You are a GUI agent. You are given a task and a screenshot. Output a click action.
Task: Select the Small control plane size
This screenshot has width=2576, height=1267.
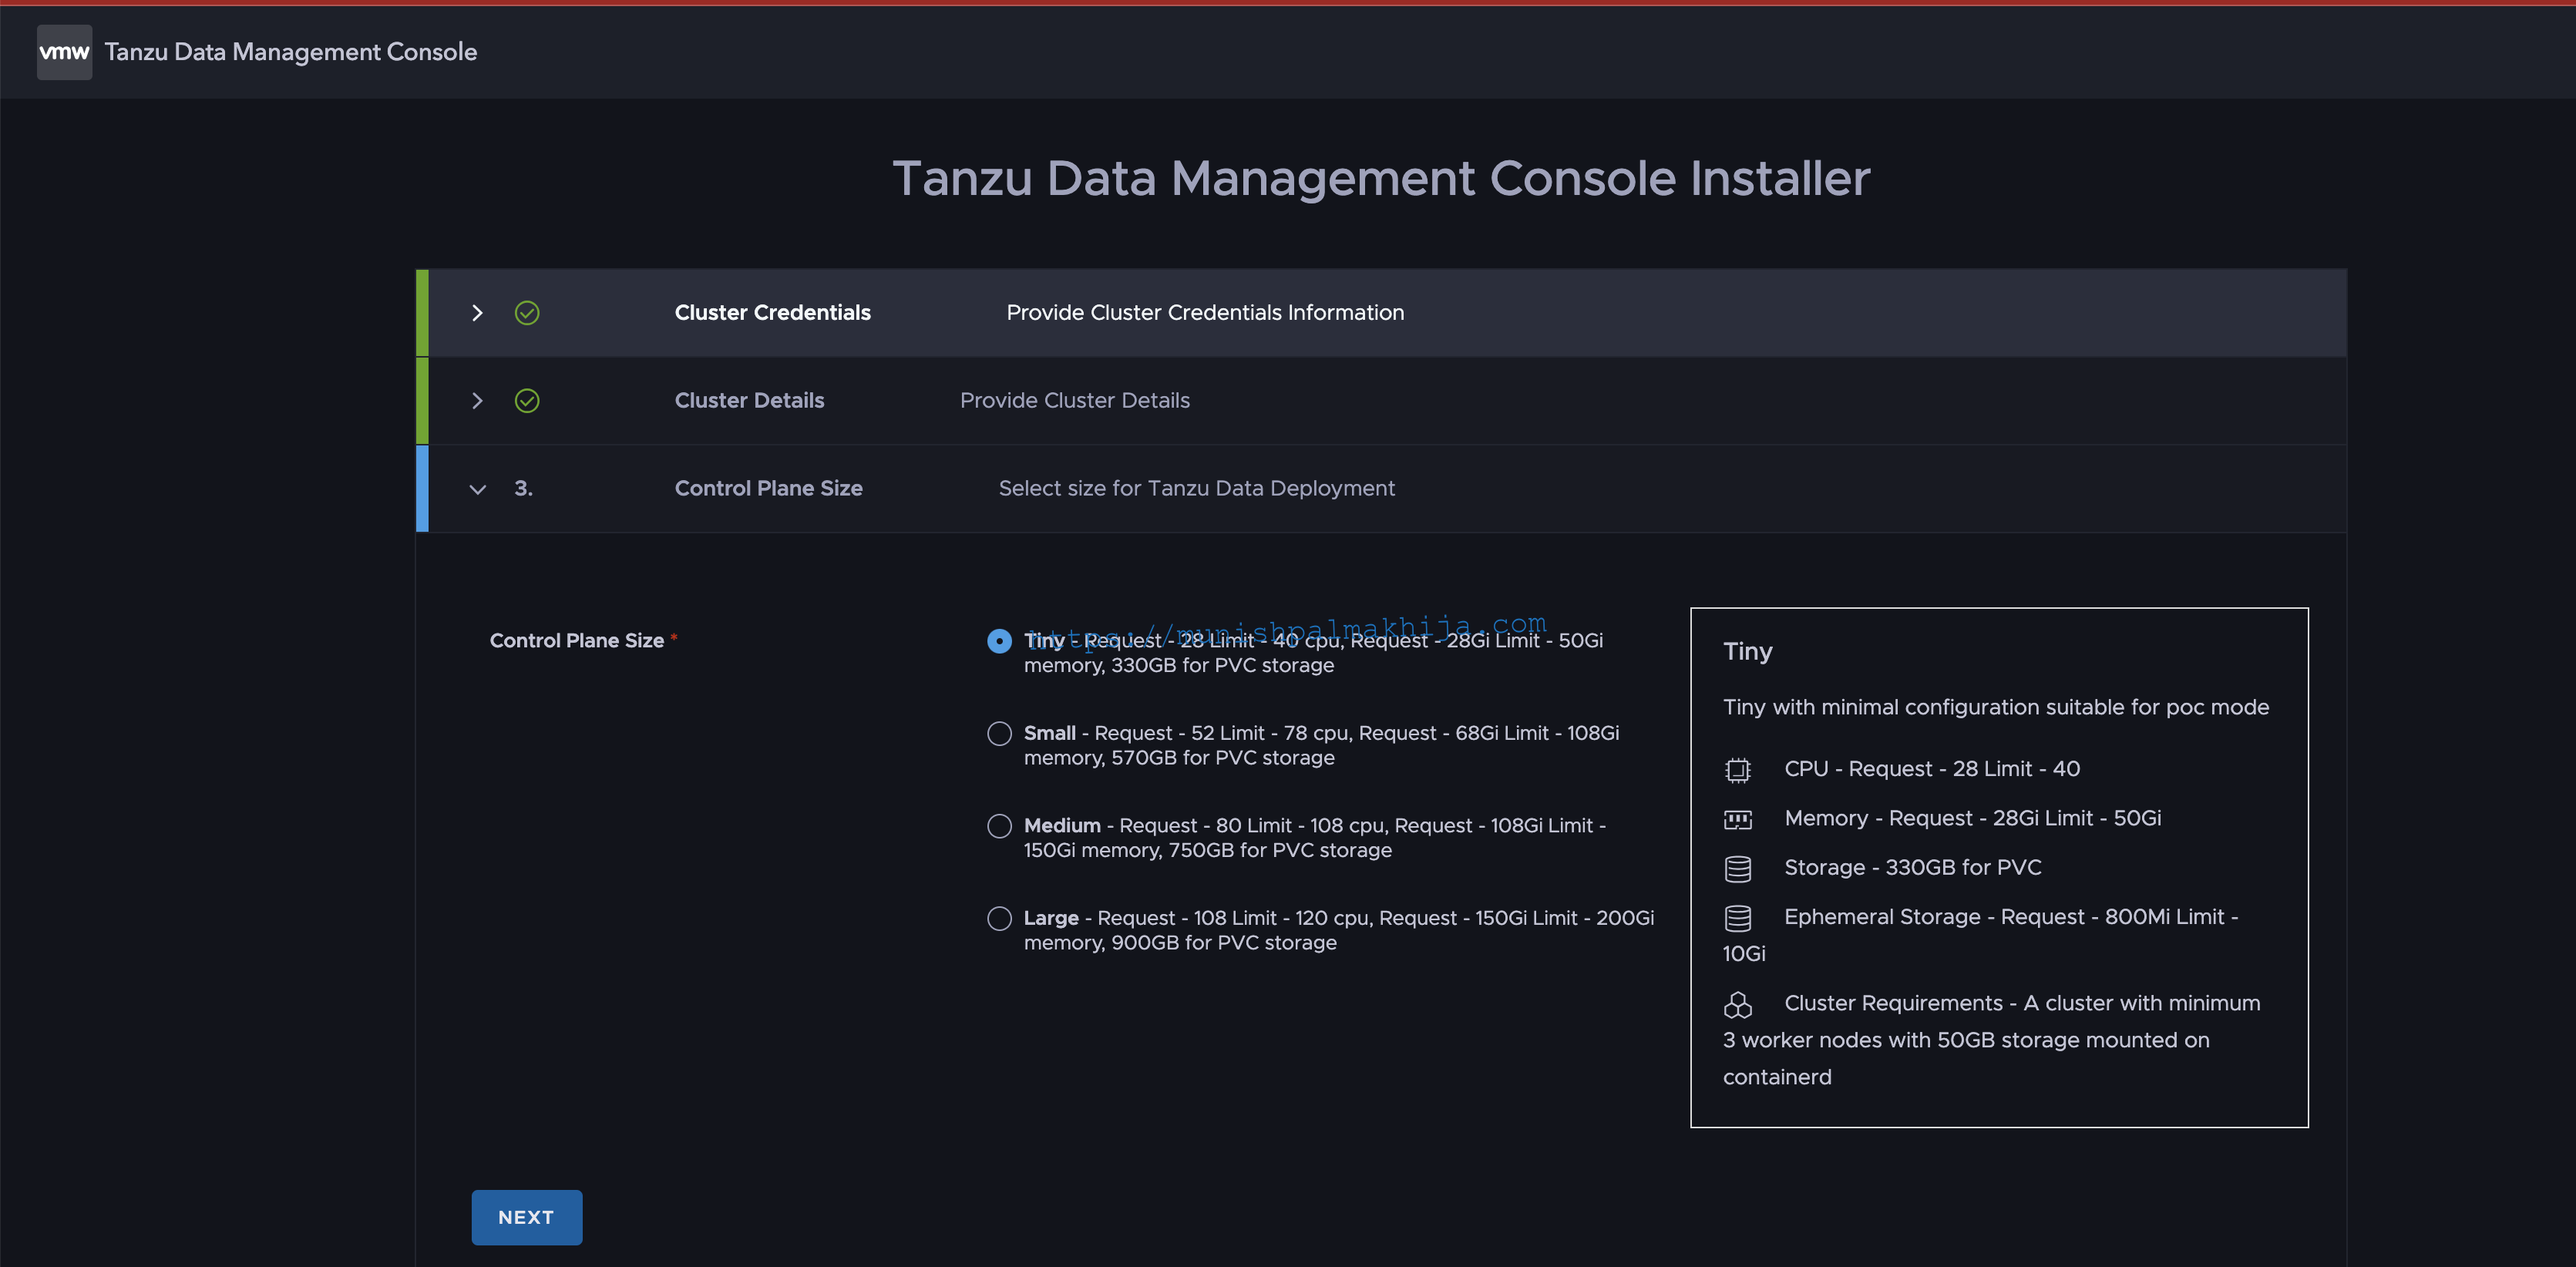pyautogui.click(x=999, y=733)
